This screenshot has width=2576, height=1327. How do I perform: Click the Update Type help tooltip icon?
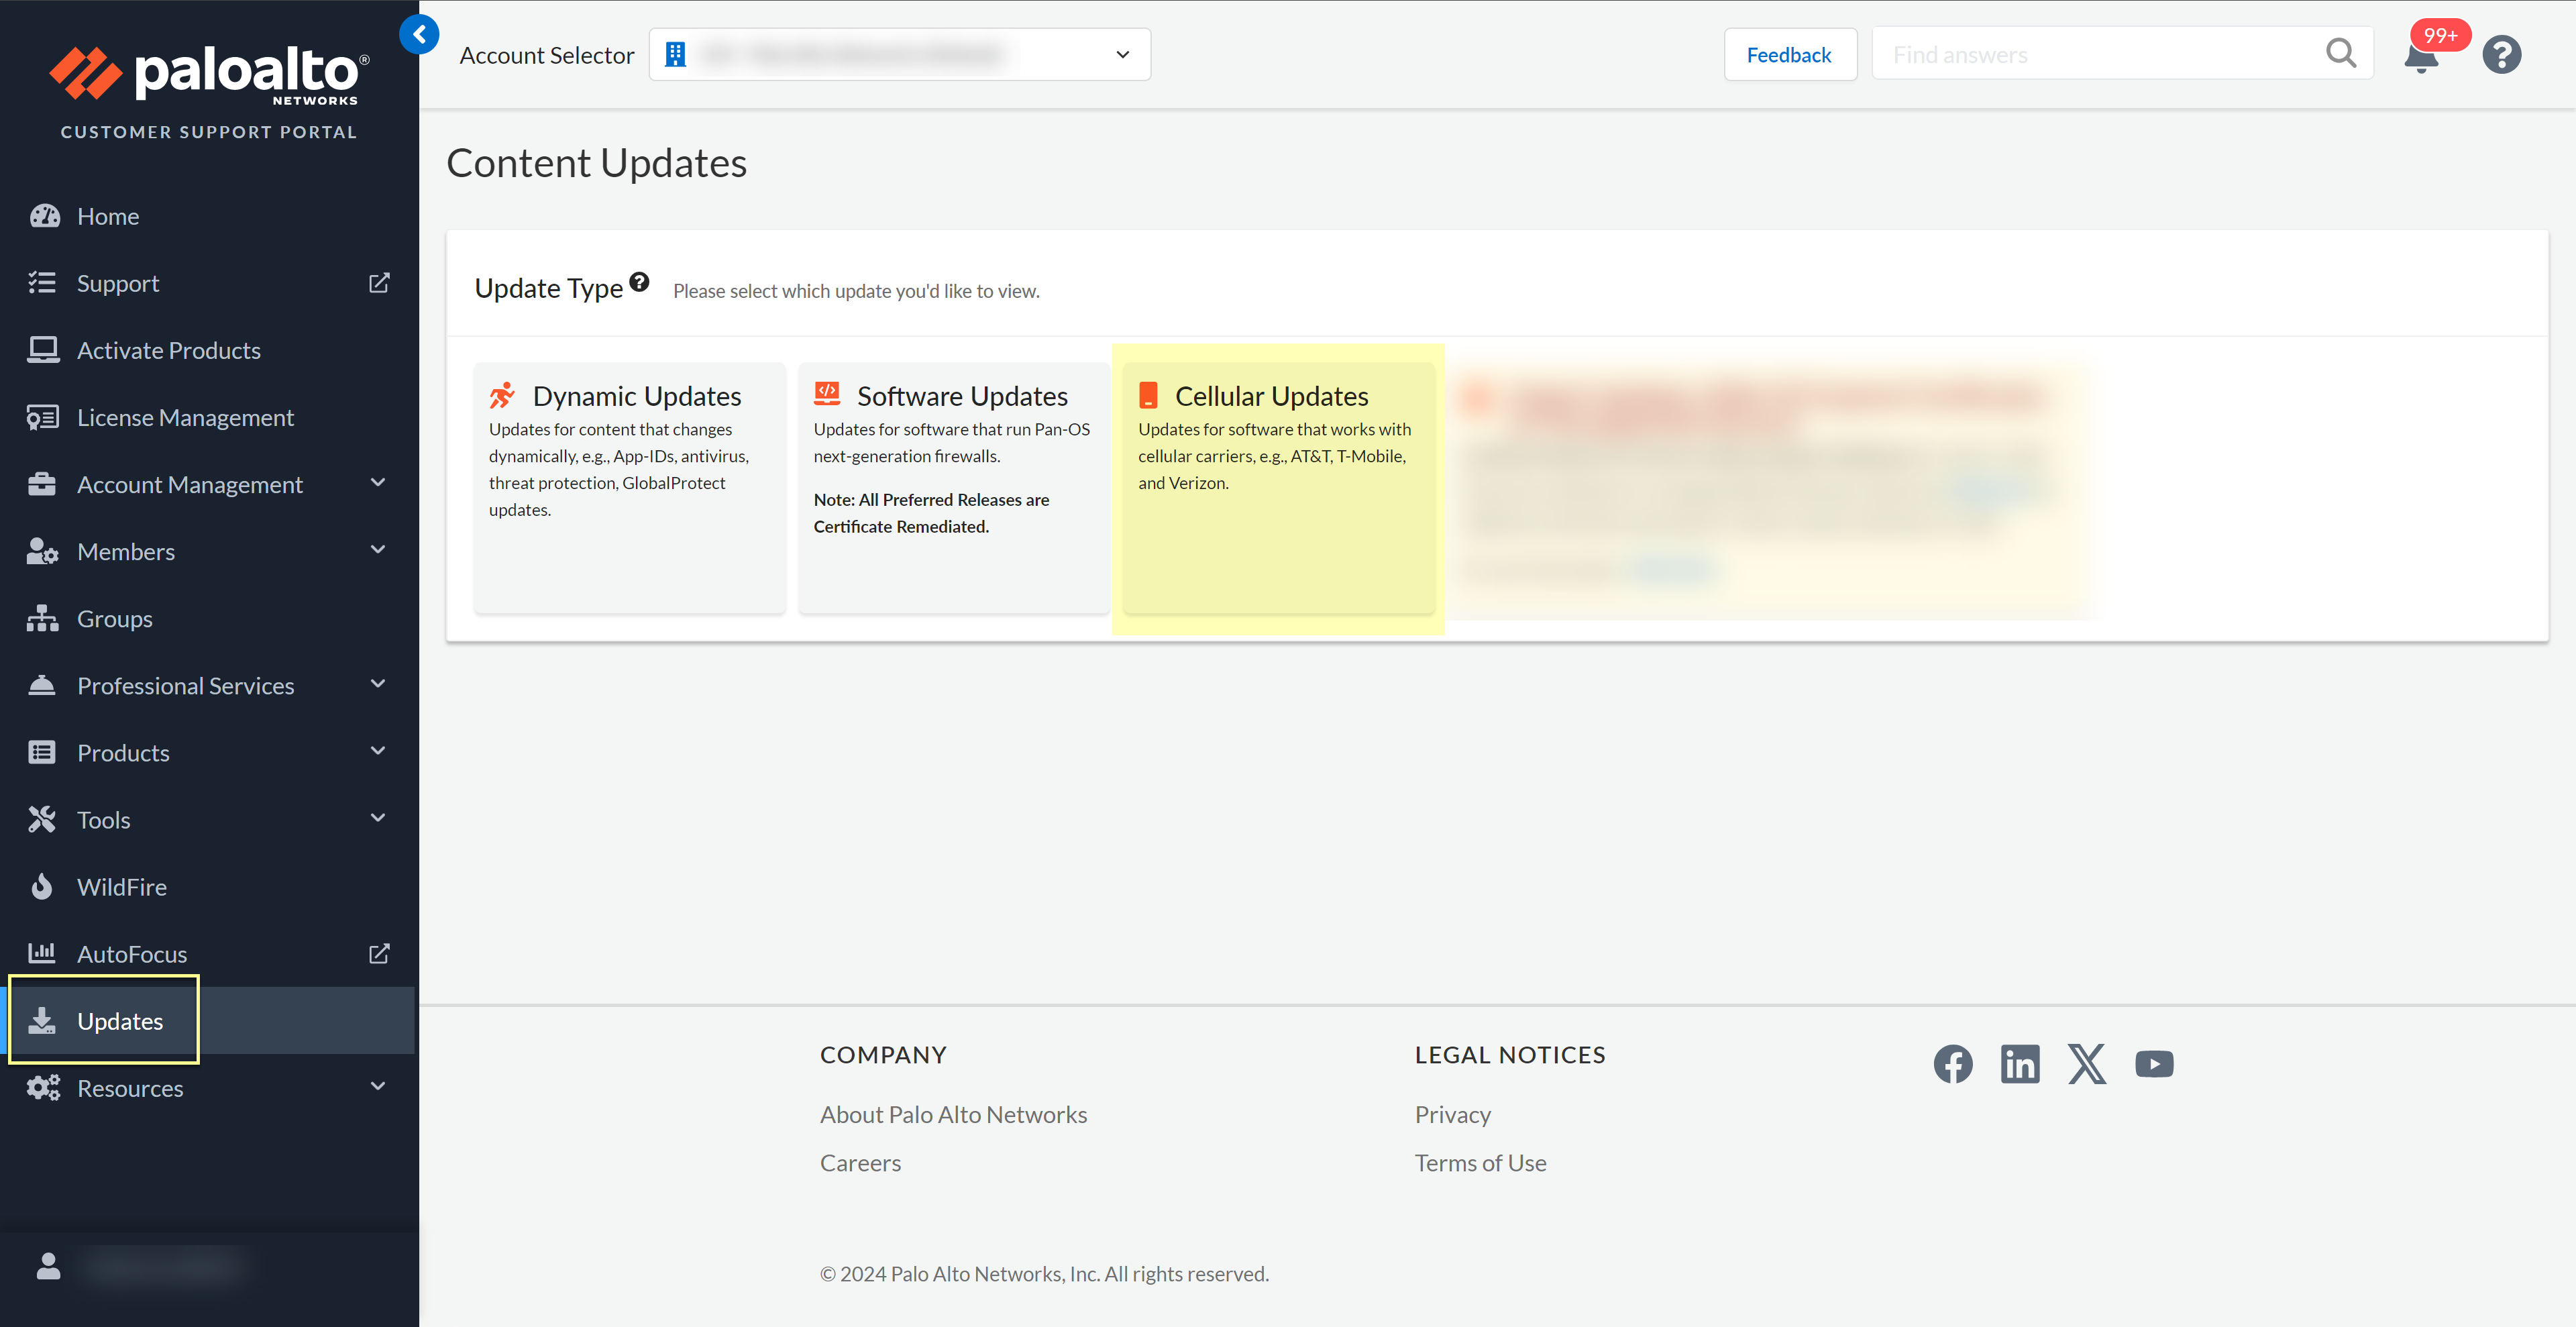point(640,283)
